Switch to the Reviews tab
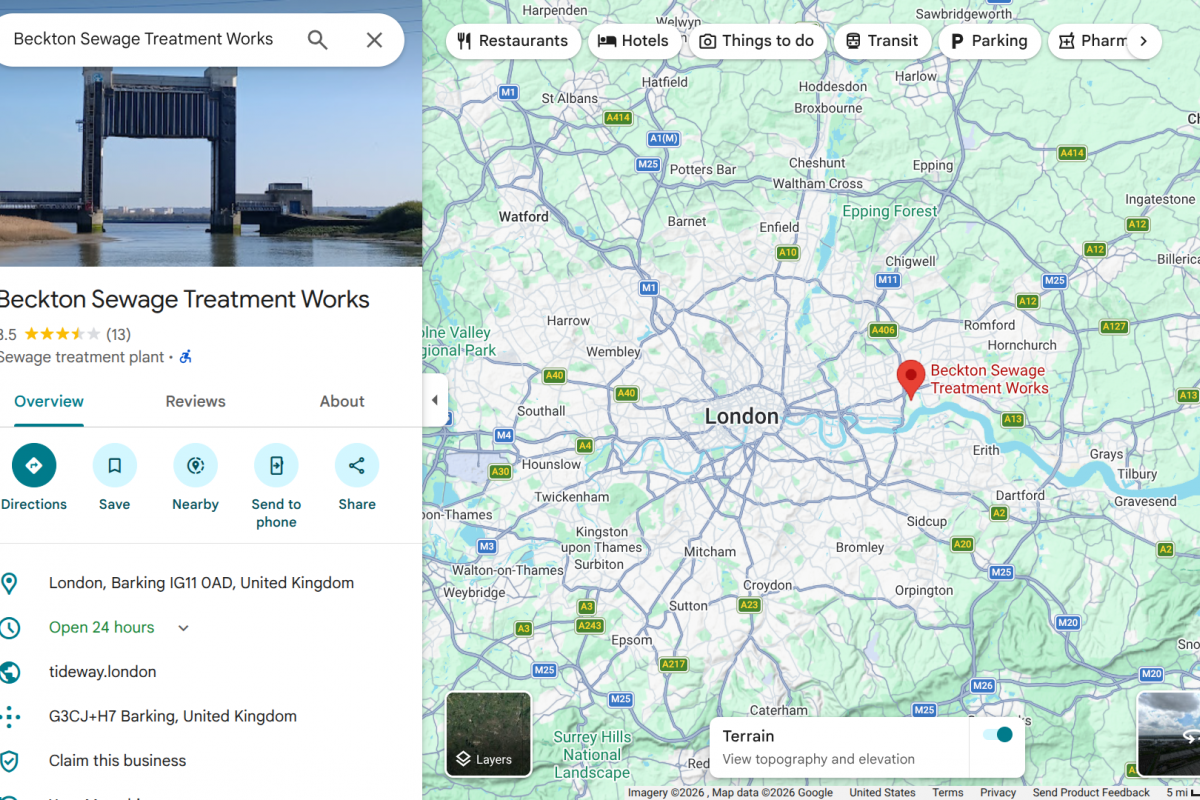 point(195,401)
